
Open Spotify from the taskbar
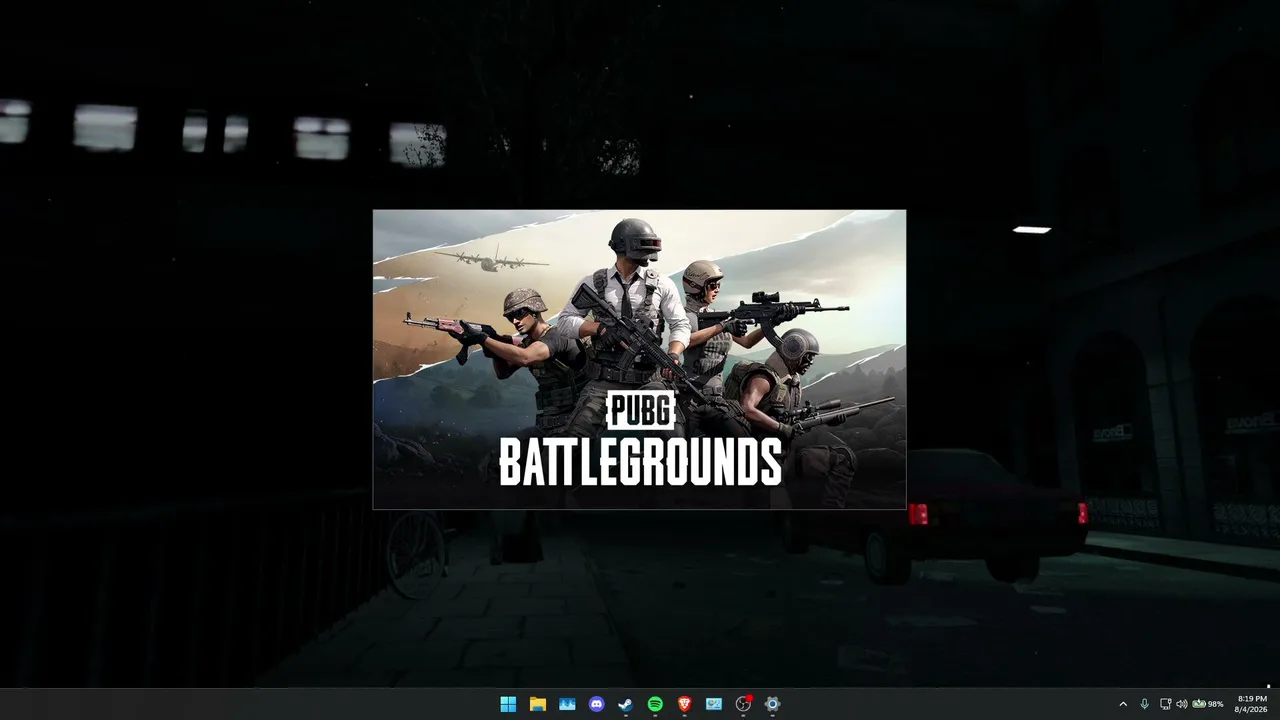coord(655,704)
